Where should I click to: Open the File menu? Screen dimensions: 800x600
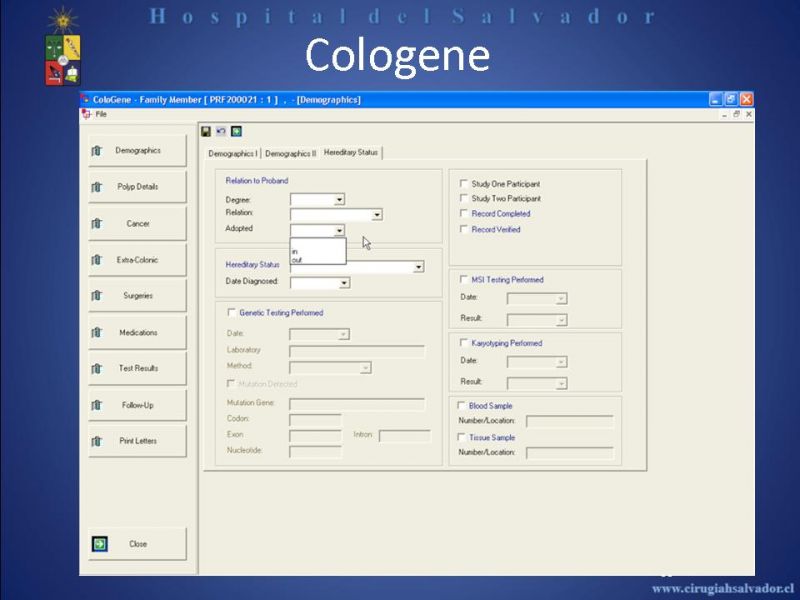pos(101,114)
